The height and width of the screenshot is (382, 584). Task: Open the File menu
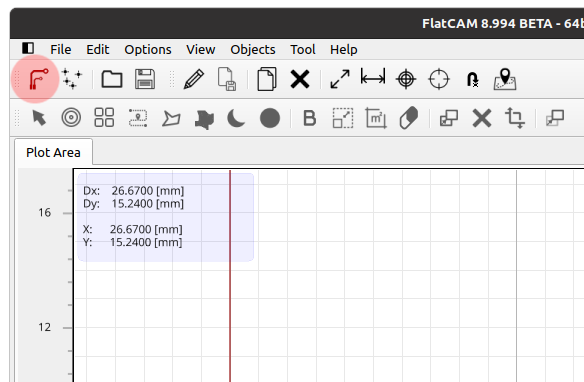[61, 49]
